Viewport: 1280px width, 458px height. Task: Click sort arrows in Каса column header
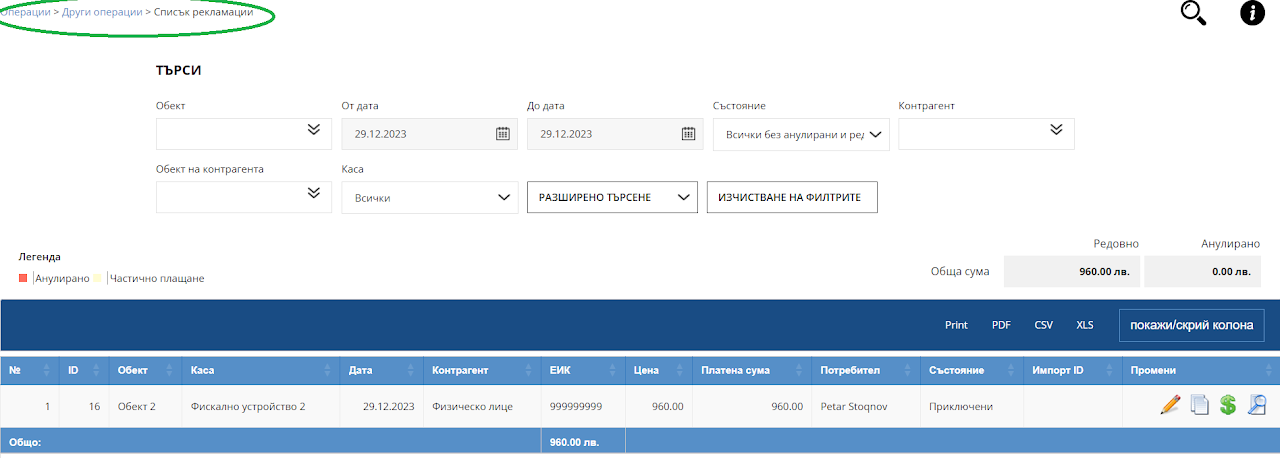[328, 370]
